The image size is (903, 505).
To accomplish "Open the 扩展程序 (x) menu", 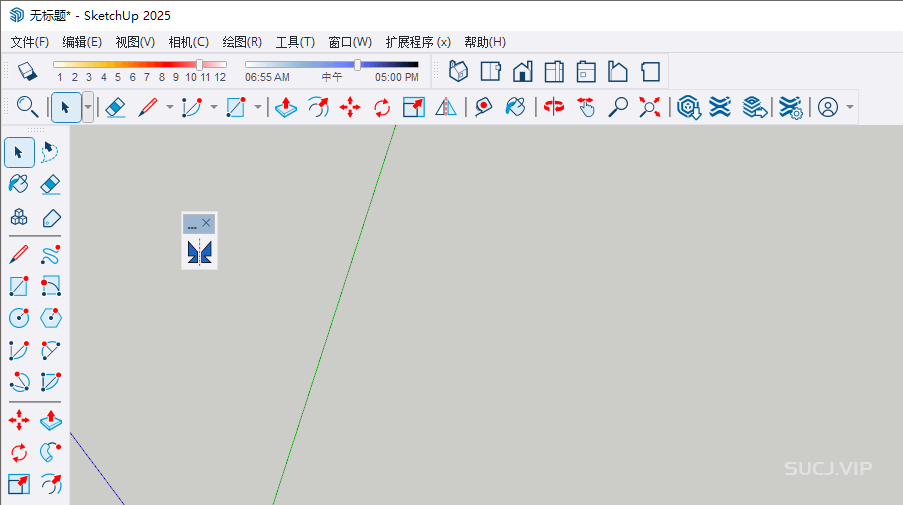I will pyautogui.click(x=417, y=42).
